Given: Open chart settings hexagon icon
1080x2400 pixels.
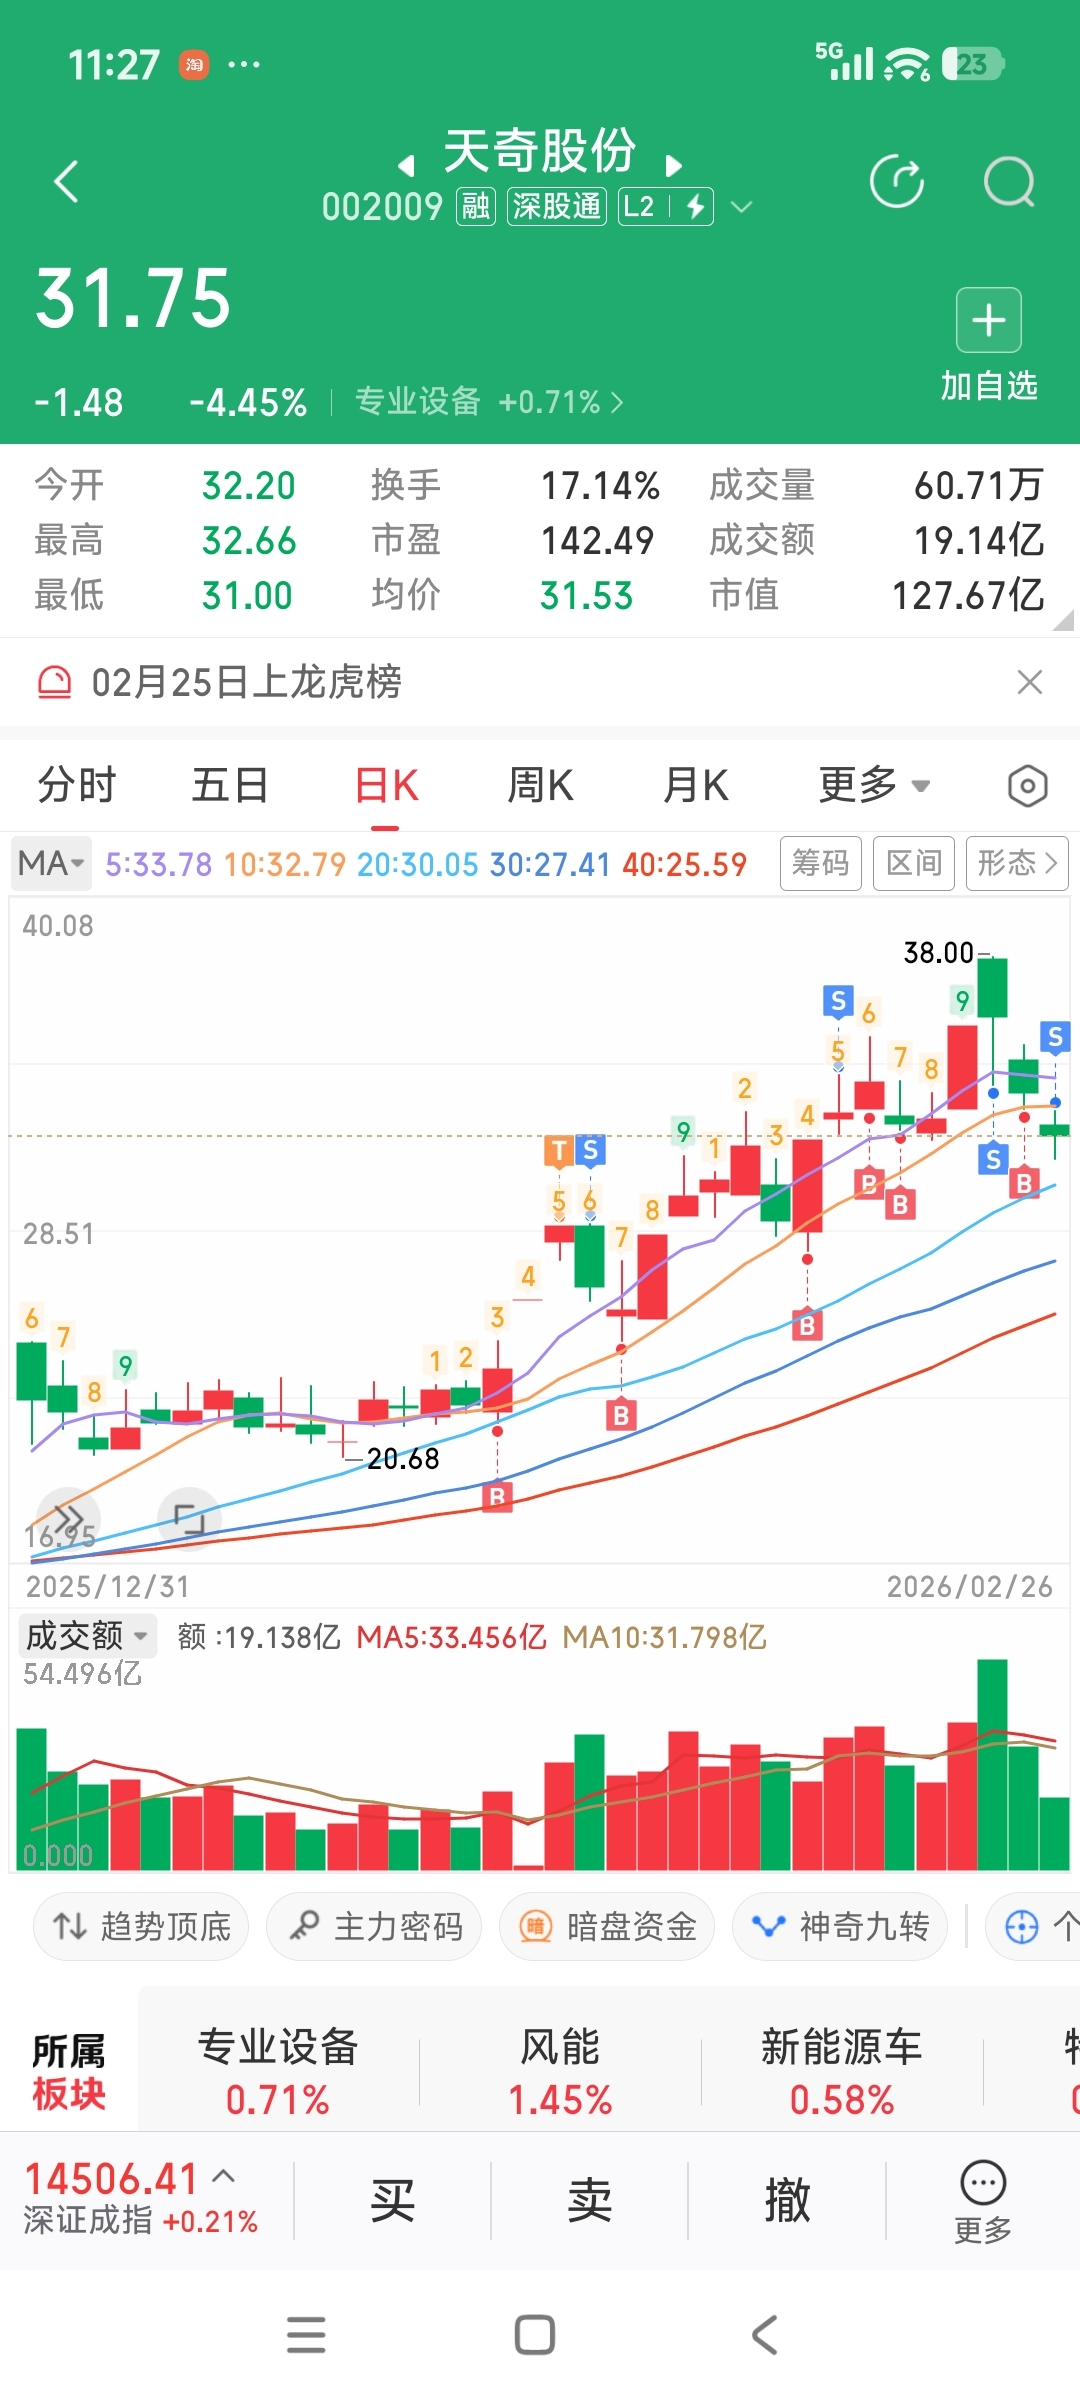Looking at the screenshot, I should [1027, 786].
